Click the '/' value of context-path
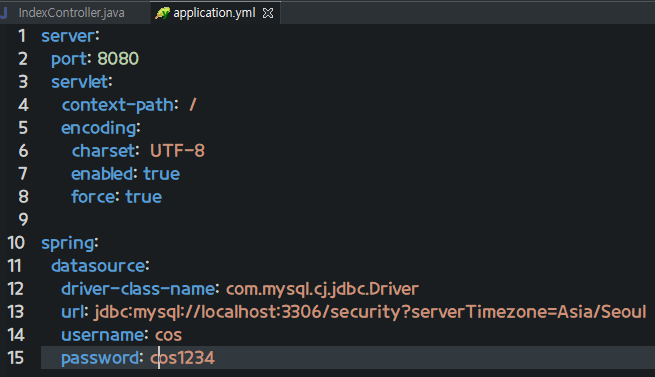655x377 pixels. point(193,104)
